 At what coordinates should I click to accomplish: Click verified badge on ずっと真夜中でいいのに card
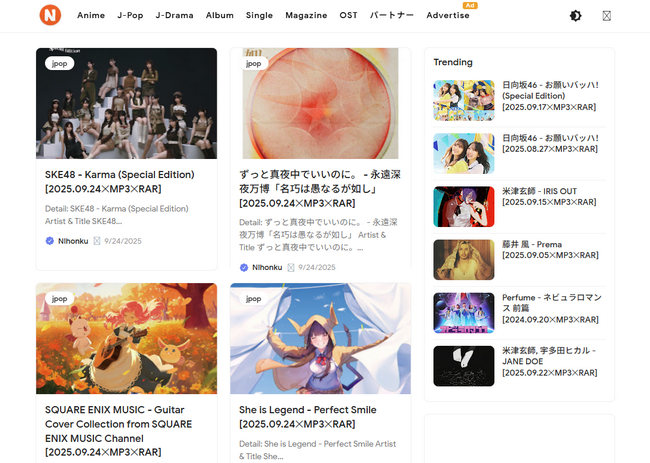click(x=244, y=267)
